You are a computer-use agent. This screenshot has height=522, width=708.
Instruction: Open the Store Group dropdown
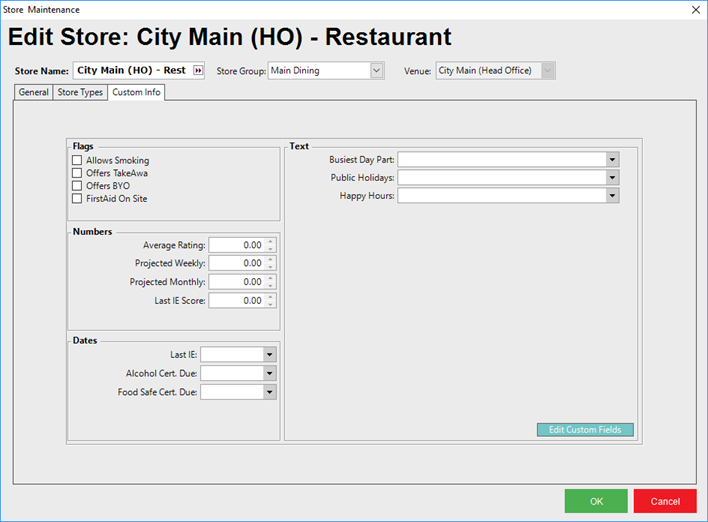pos(376,71)
